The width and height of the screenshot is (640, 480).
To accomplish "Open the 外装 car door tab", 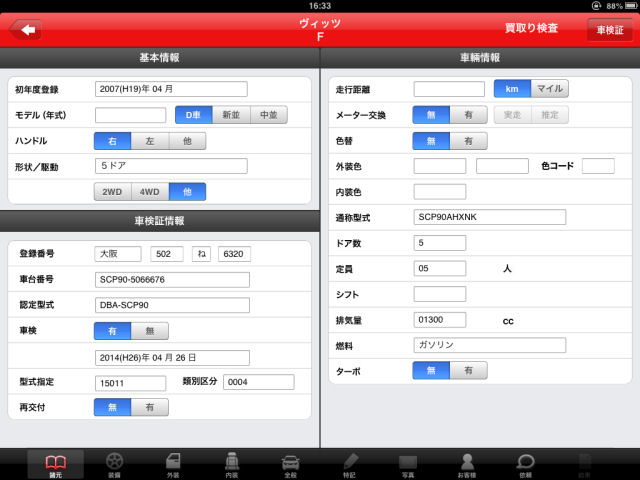I will pos(173,465).
